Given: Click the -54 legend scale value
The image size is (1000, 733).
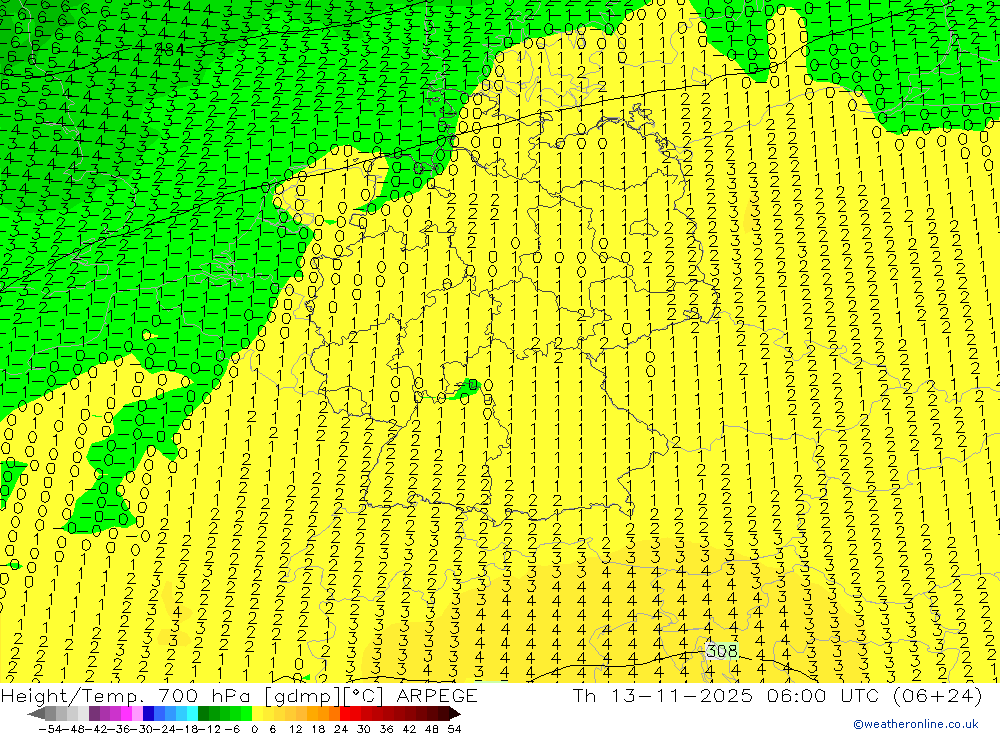Looking at the screenshot, I should coord(50,729).
